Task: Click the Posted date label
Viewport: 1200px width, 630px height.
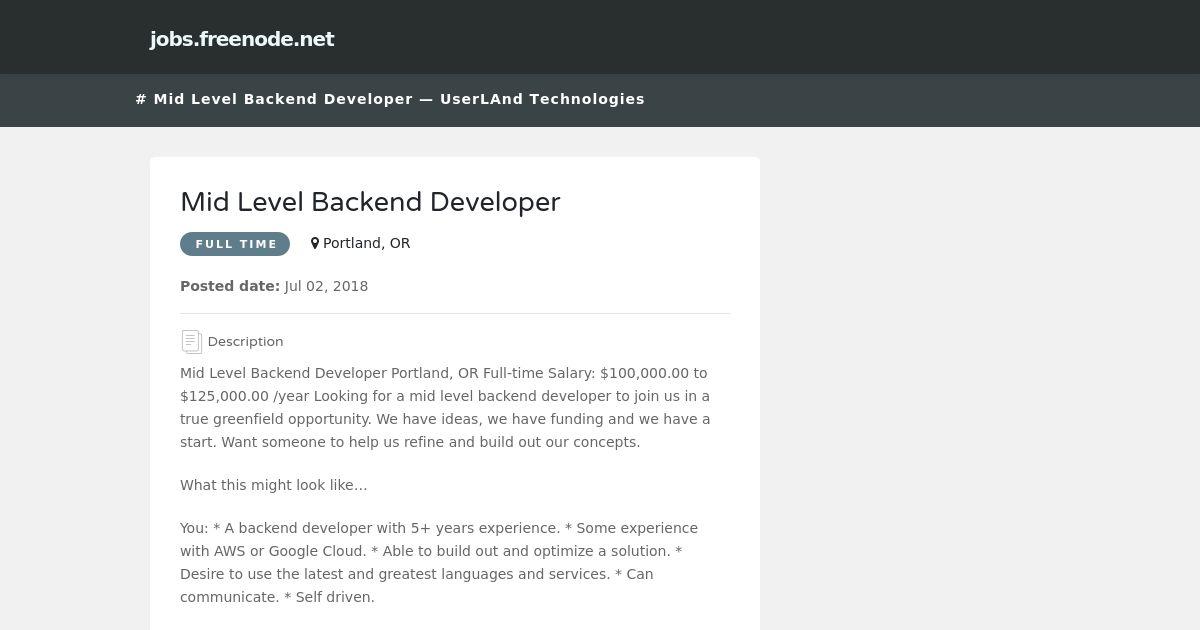Action: [230, 286]
